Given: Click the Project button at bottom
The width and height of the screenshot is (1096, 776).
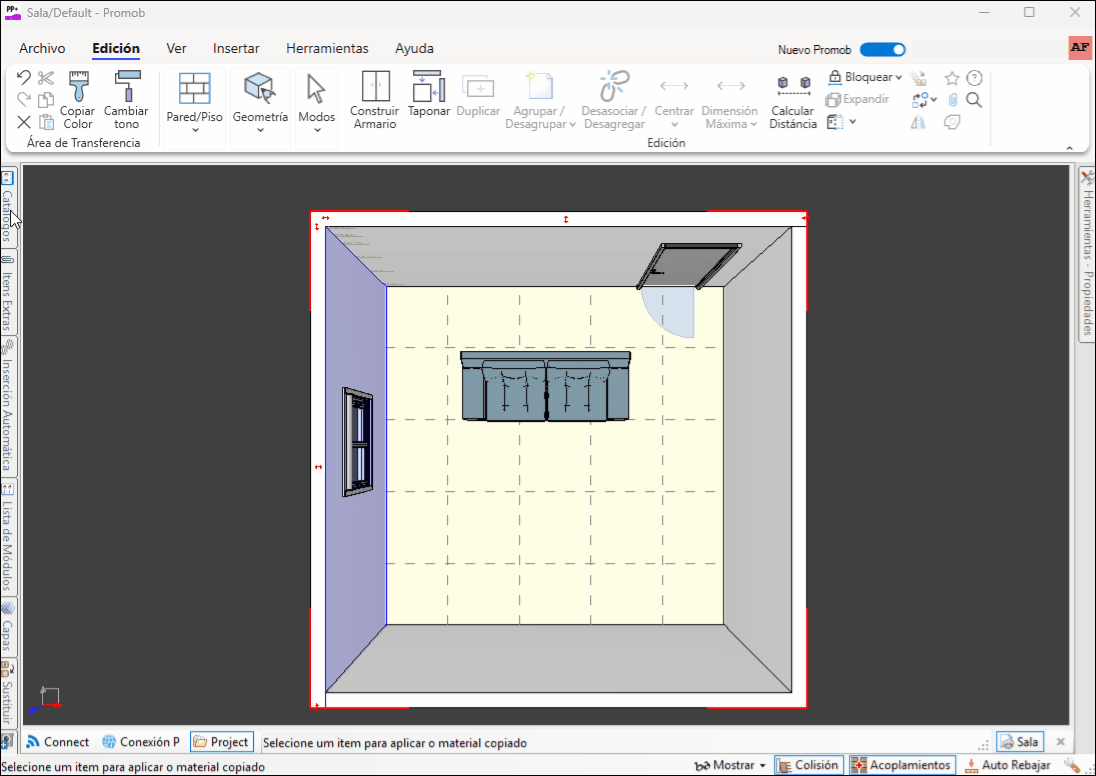Looking at the screenshot, I should tap(221, 742).
